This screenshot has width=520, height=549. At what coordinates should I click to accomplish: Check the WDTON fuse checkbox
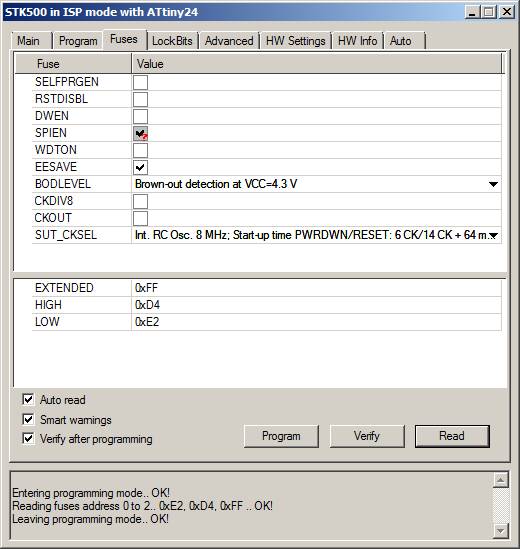(x=140, y=151)
